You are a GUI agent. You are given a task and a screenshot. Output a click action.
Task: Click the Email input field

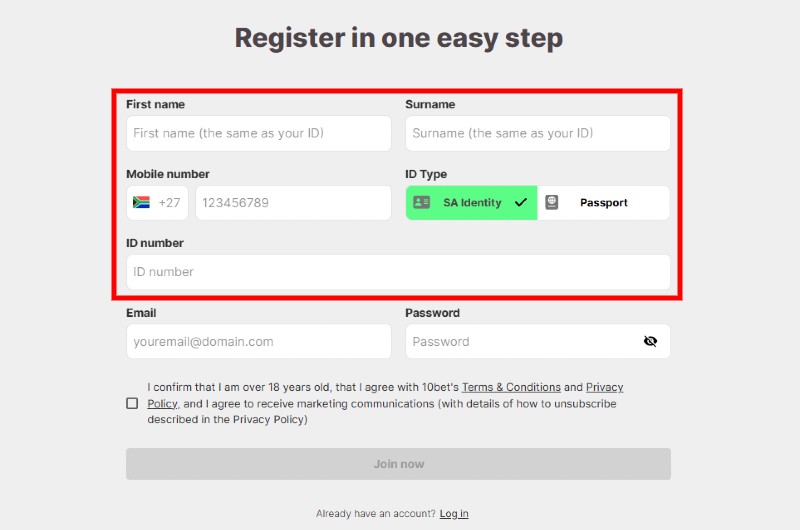259,341
